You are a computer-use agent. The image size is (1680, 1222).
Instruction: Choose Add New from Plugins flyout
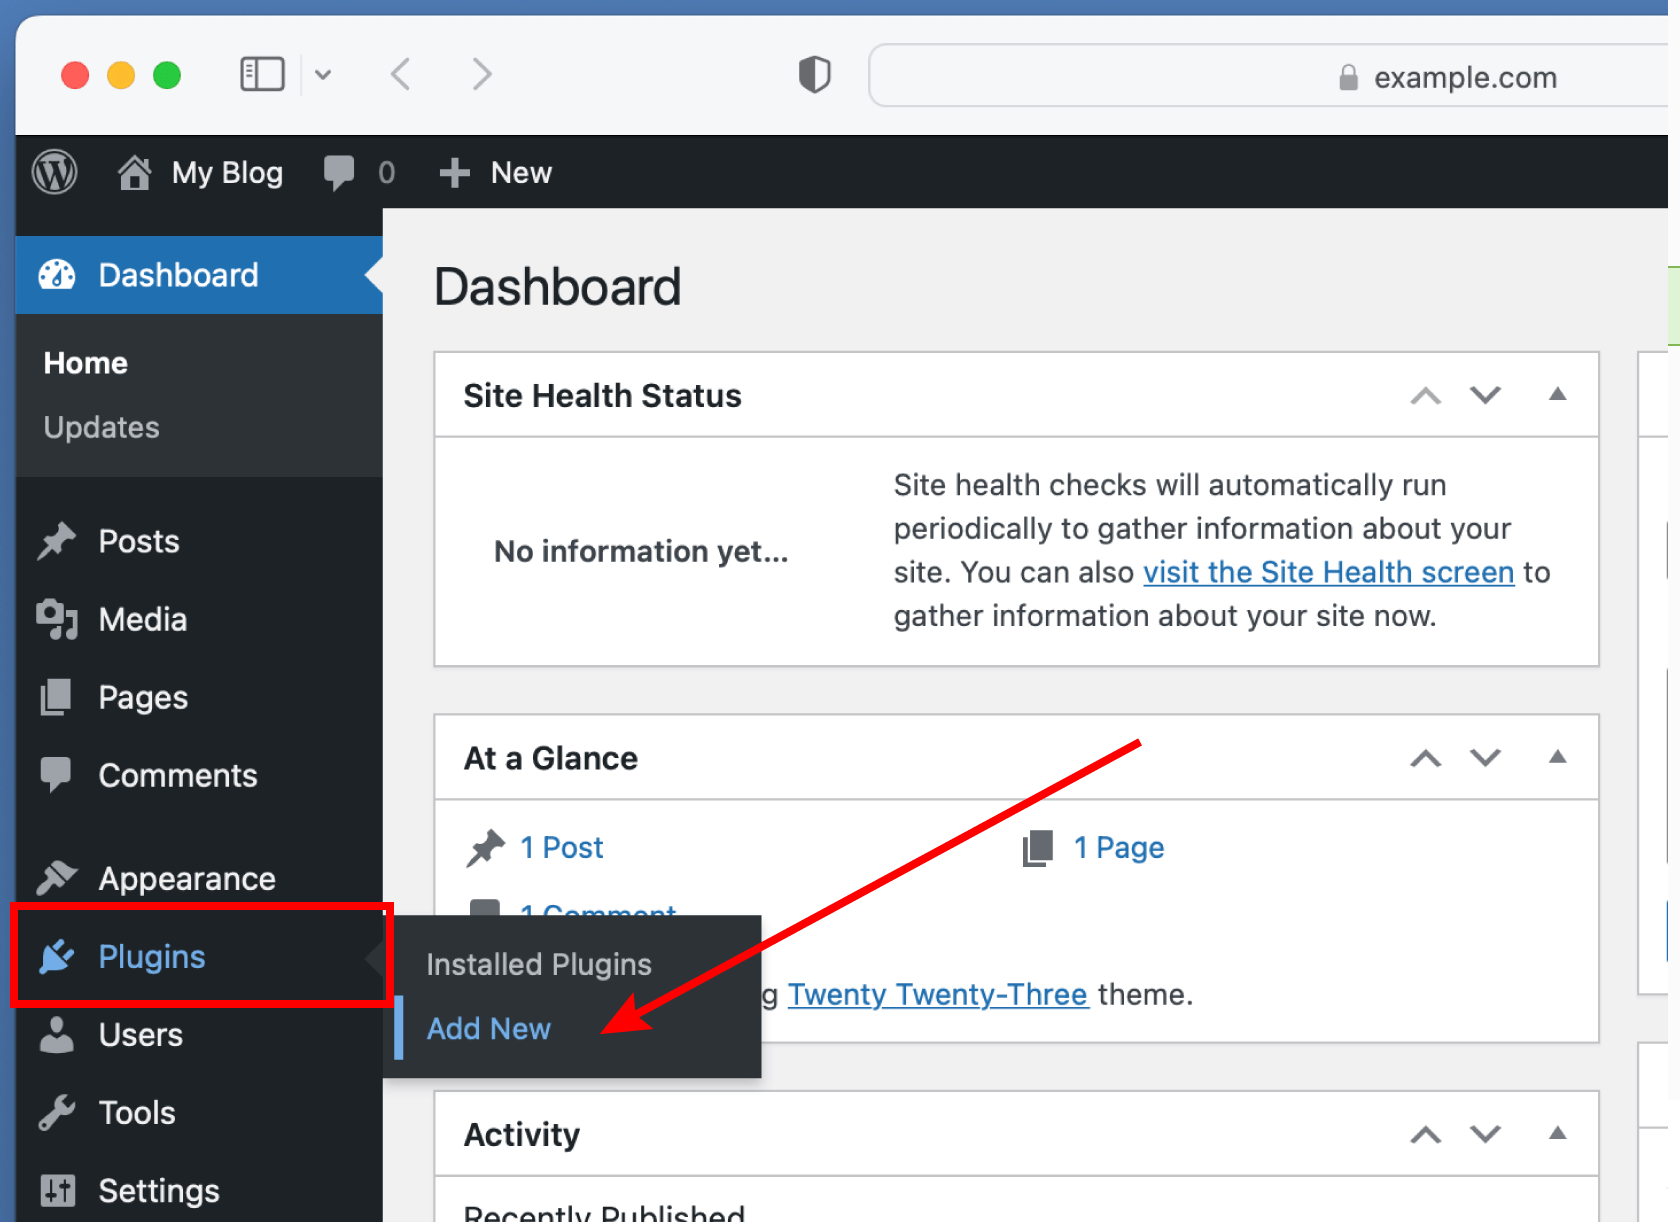coord(489,1028)
